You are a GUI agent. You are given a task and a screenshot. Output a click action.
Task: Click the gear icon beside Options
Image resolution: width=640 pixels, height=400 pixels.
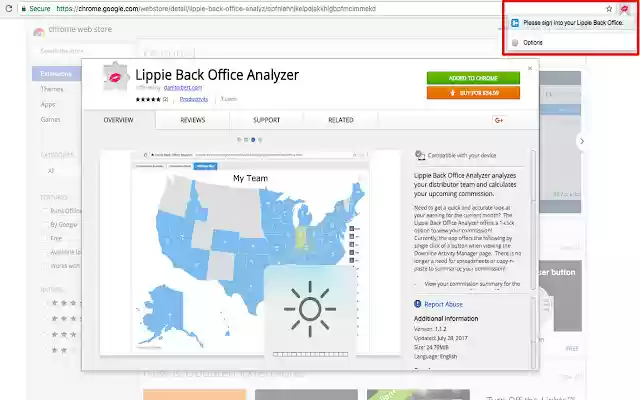(x=515, y=42)
